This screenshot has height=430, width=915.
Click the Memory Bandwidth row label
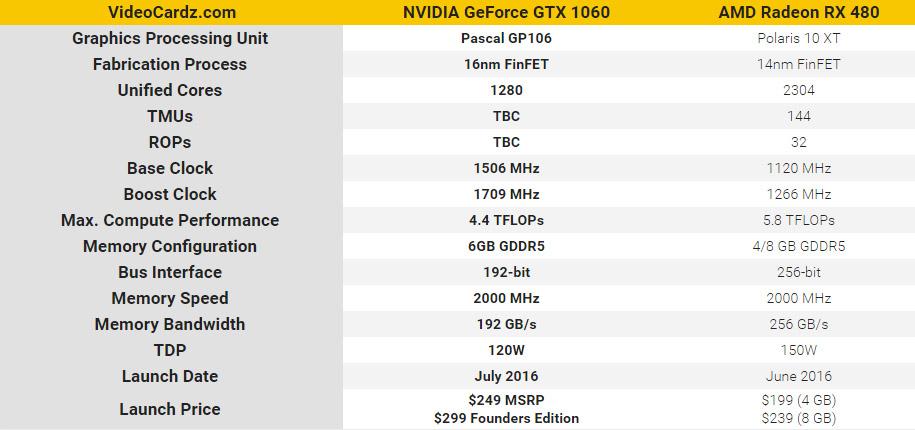click(x=170, y=324)
